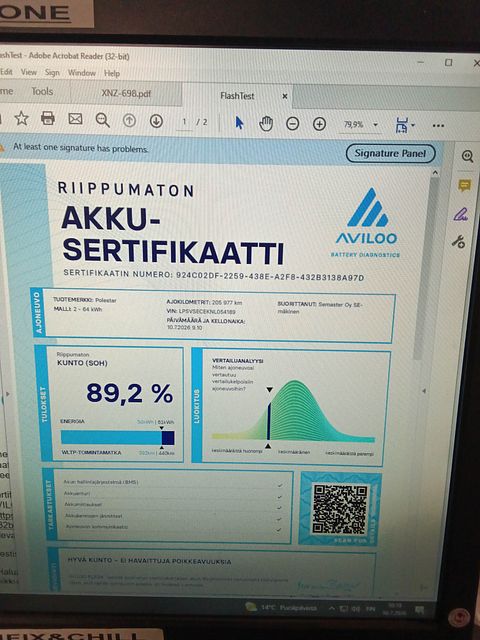This screenshot has height=640, width=480.
Task: Open the Window menu
Action: point(82,73)
